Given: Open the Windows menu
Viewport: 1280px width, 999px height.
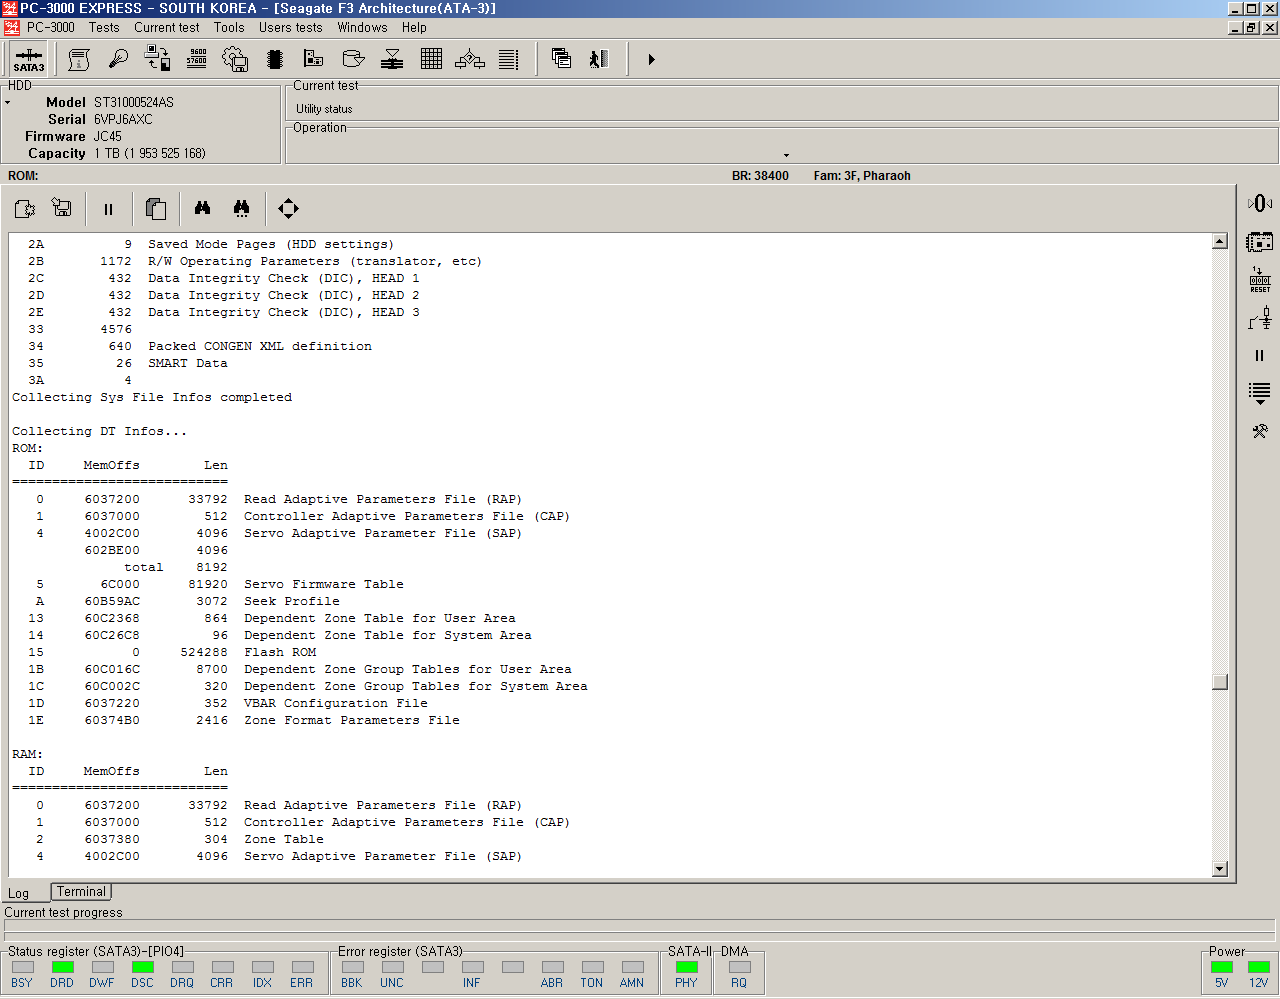Looking at the screenshot, I should [x=362, y=28].
